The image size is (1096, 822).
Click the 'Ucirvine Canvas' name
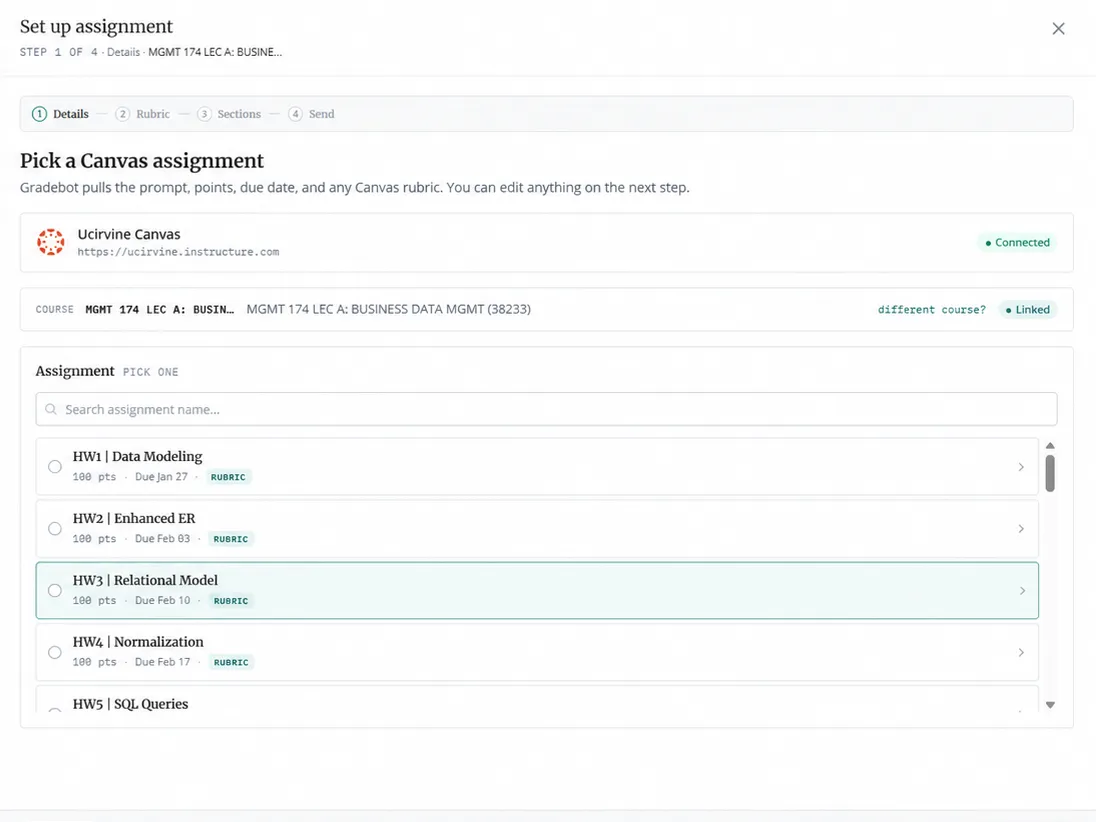129,234
